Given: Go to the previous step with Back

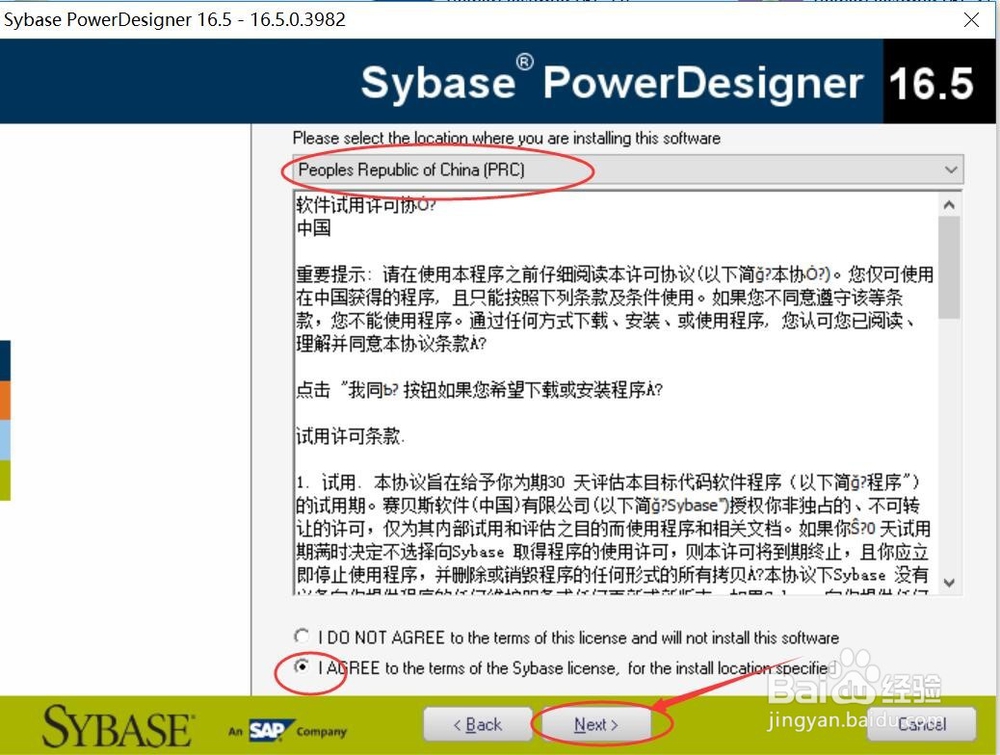Looking at the screenshot, I should coord(478,724).
